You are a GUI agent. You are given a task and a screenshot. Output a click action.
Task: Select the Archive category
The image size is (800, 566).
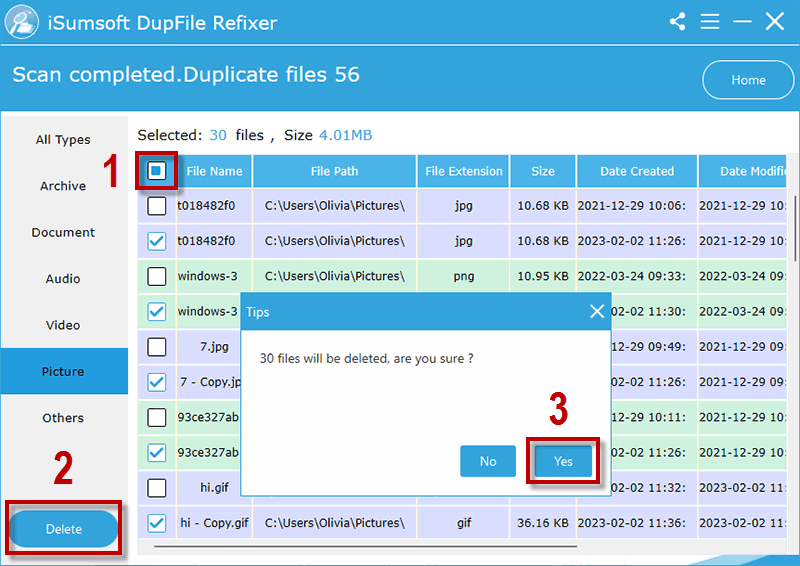pyautogui.click(x=63, y=186)
